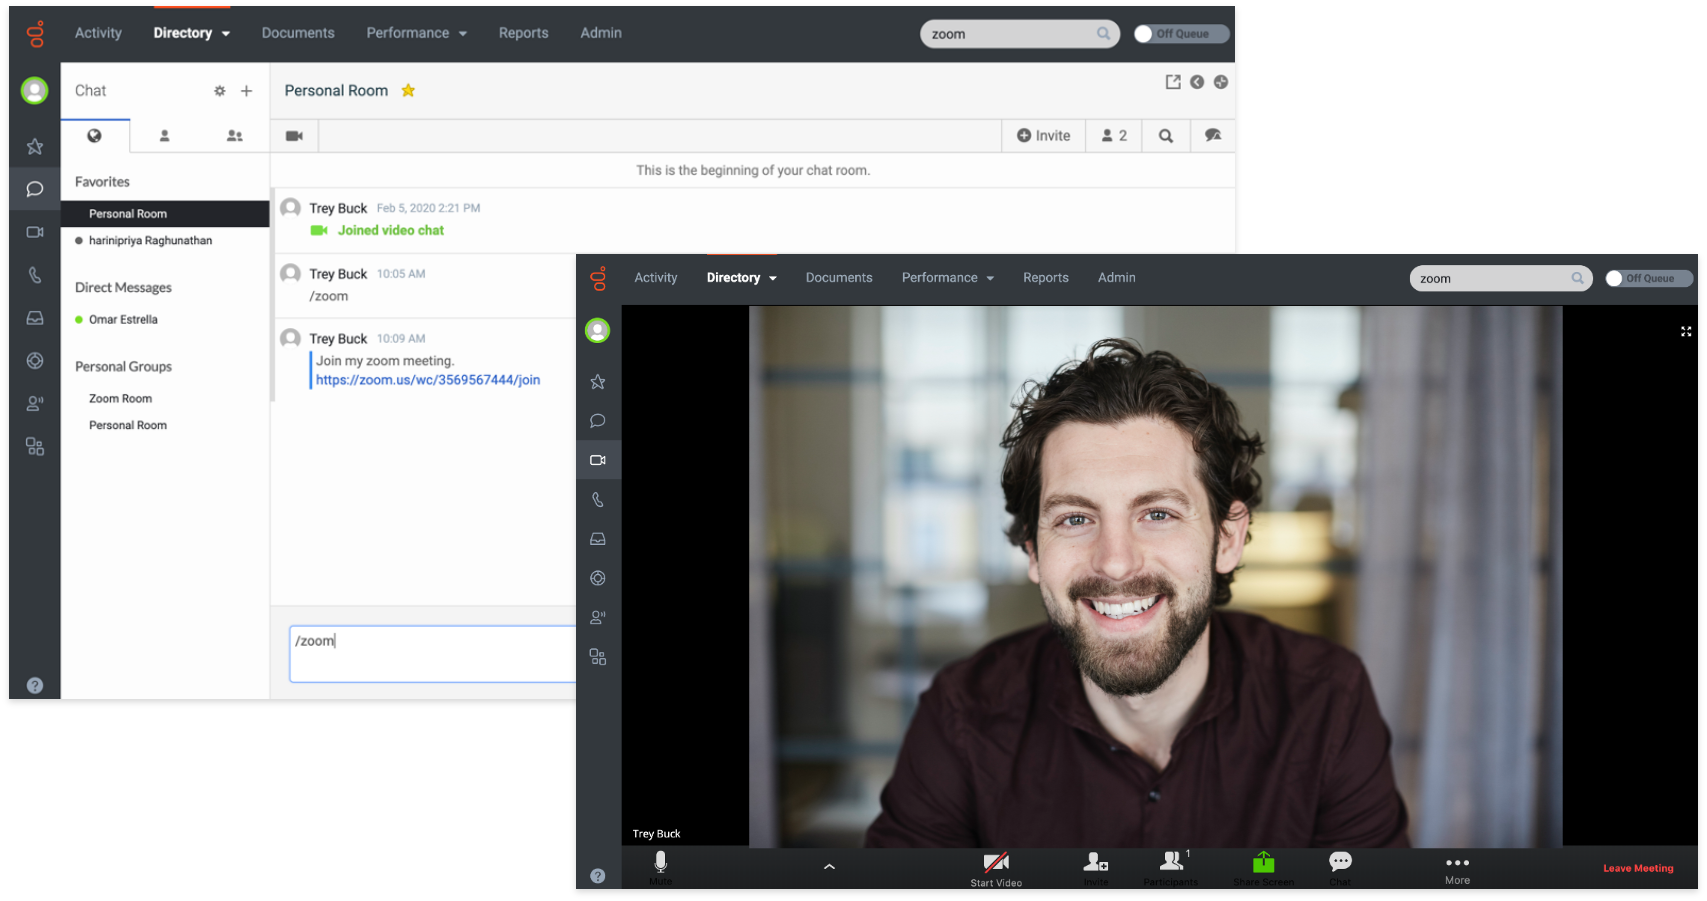The width and height of the screenshot is (1707, 901).
Task: Toggle Off Queue switch in back window
Action: coord(1182,34)
